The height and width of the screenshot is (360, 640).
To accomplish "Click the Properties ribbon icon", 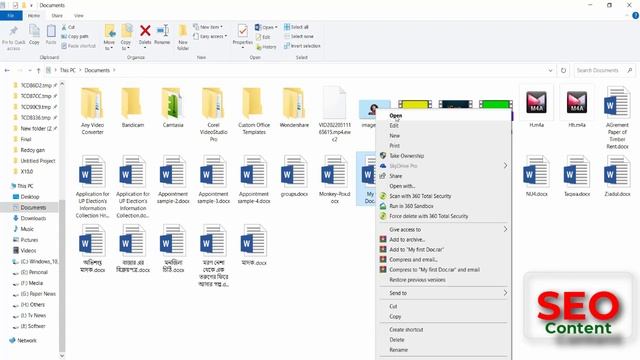I will point(242,31).
